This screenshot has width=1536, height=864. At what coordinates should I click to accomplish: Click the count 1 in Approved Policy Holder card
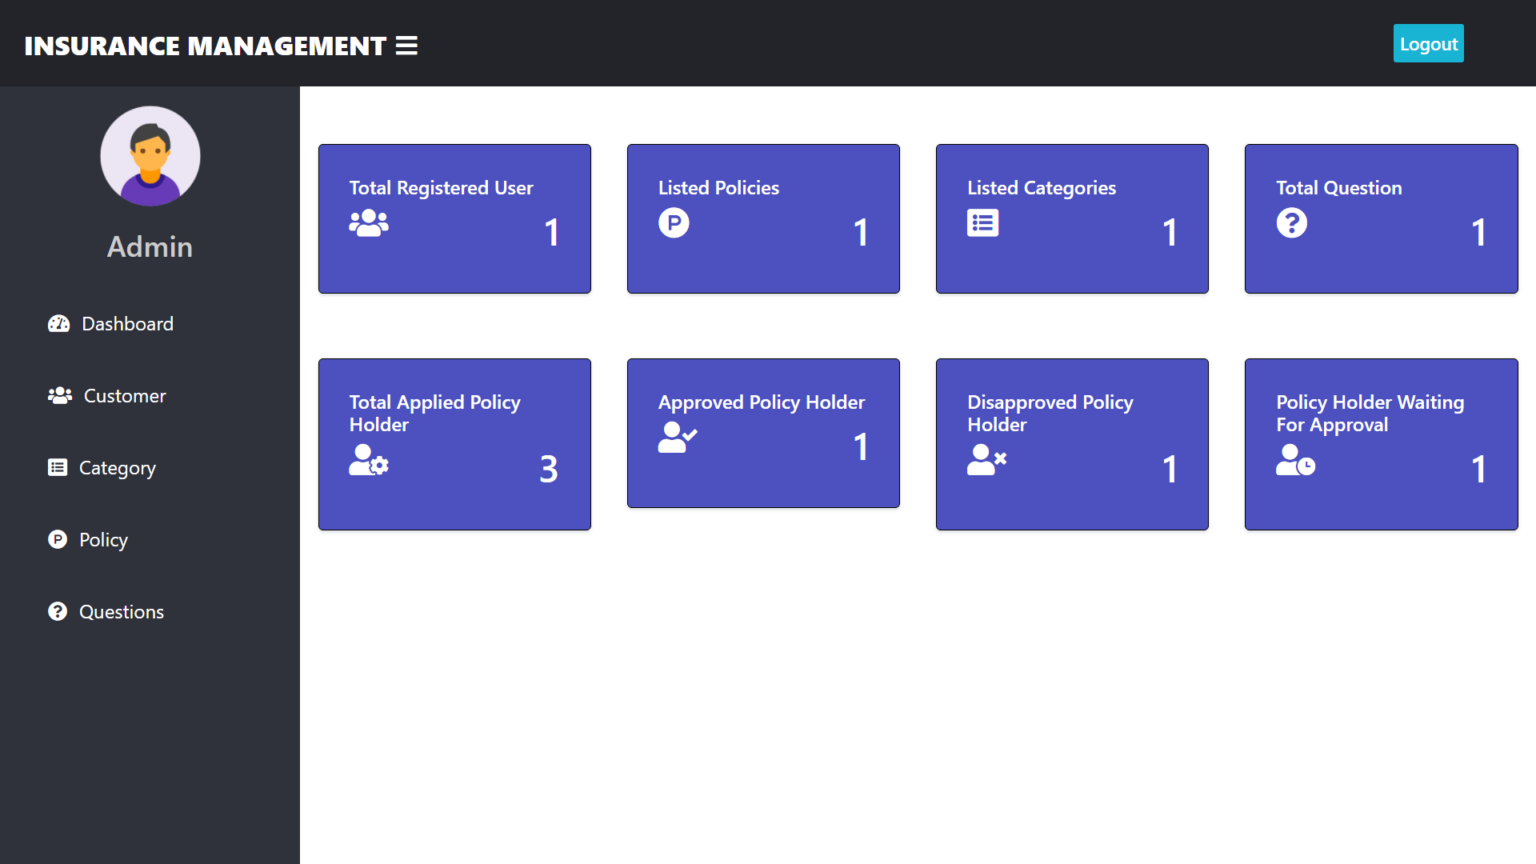click(x=860, y=447)
